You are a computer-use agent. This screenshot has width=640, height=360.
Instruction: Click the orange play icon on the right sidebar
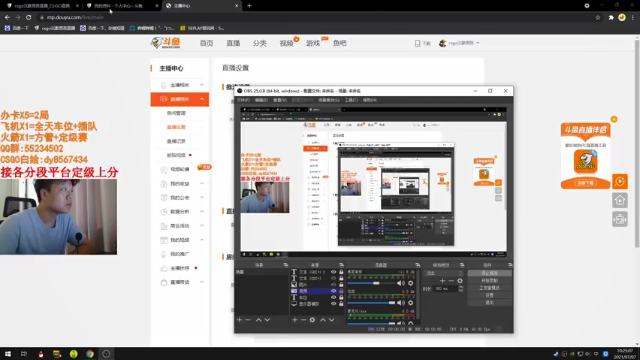(x=620, y=181)
